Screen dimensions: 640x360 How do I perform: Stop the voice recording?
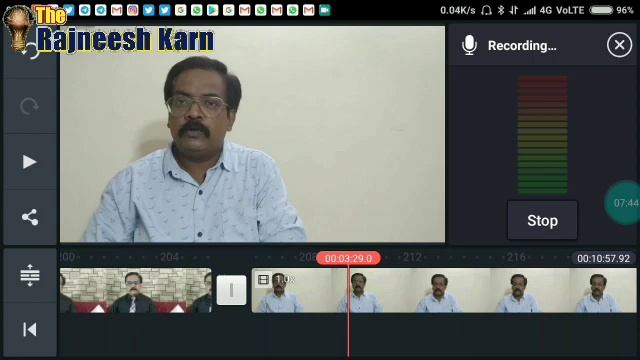click(542, 220)
